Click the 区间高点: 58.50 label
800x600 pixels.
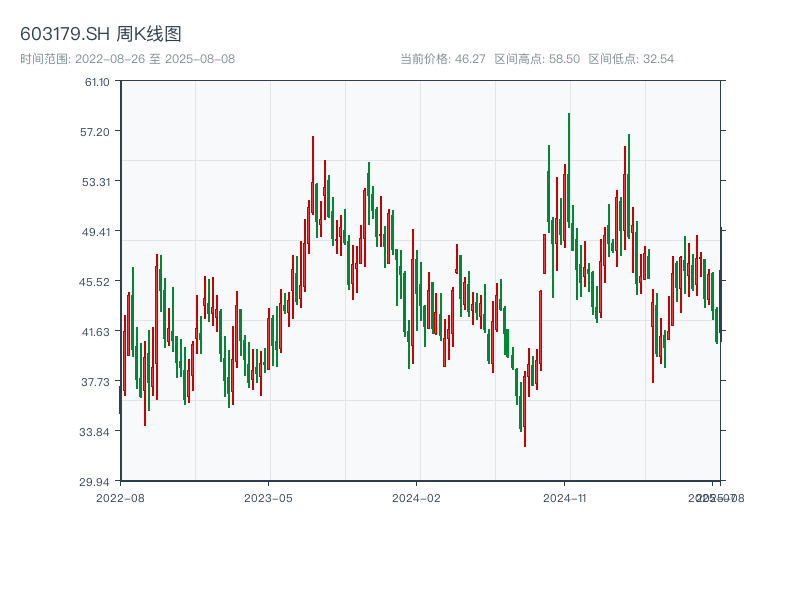click(x=537, y=59)
